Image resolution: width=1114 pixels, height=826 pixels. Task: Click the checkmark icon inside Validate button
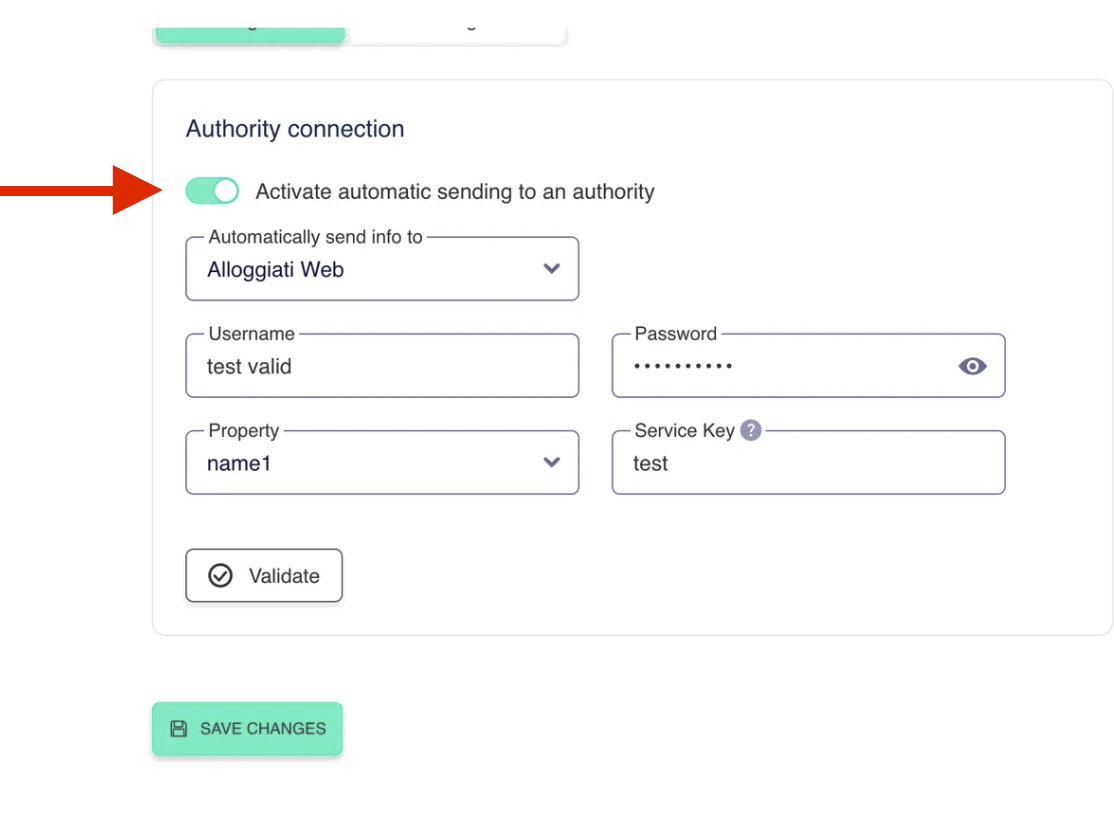[220, 576]
